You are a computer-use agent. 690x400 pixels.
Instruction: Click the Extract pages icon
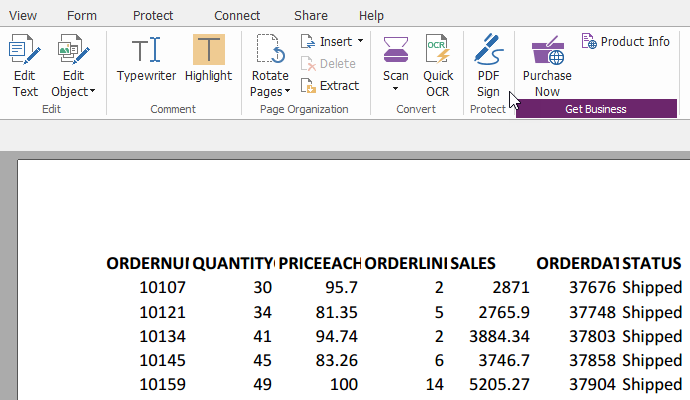click(x=308, y=85)
